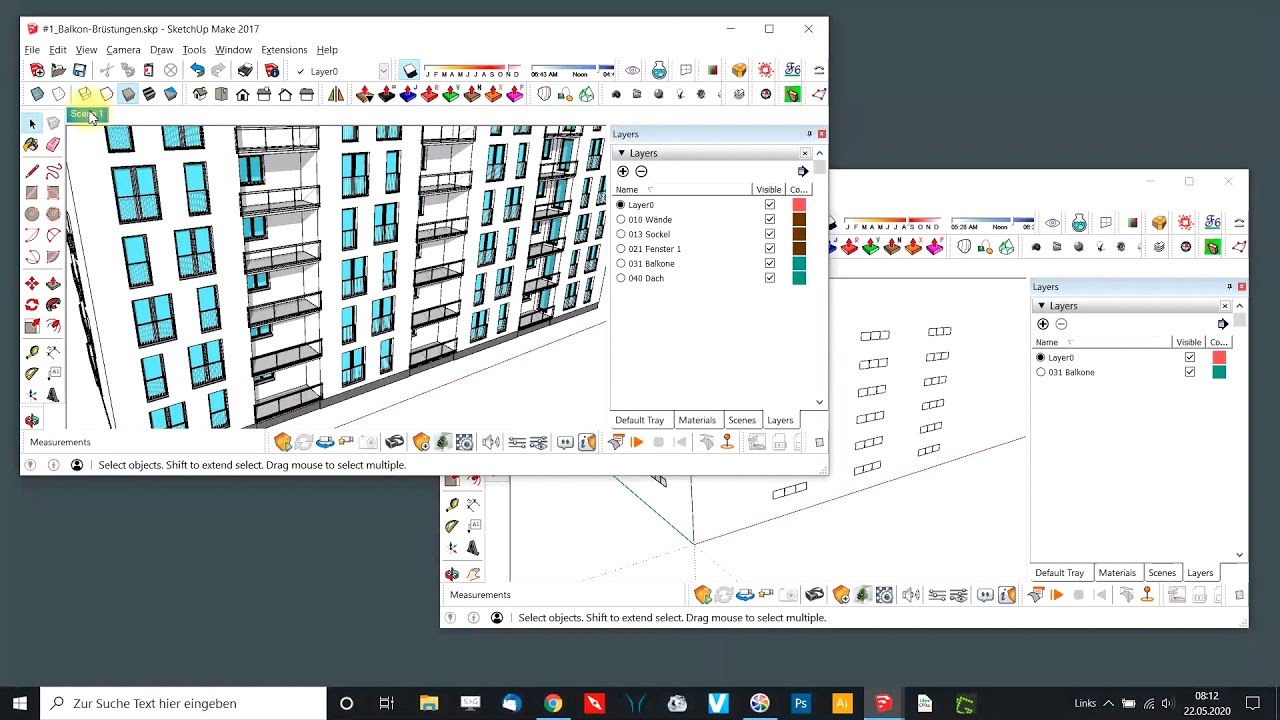Activate the Line pencil tool
The image size is (1280, 720).
(x=32, y=171)
